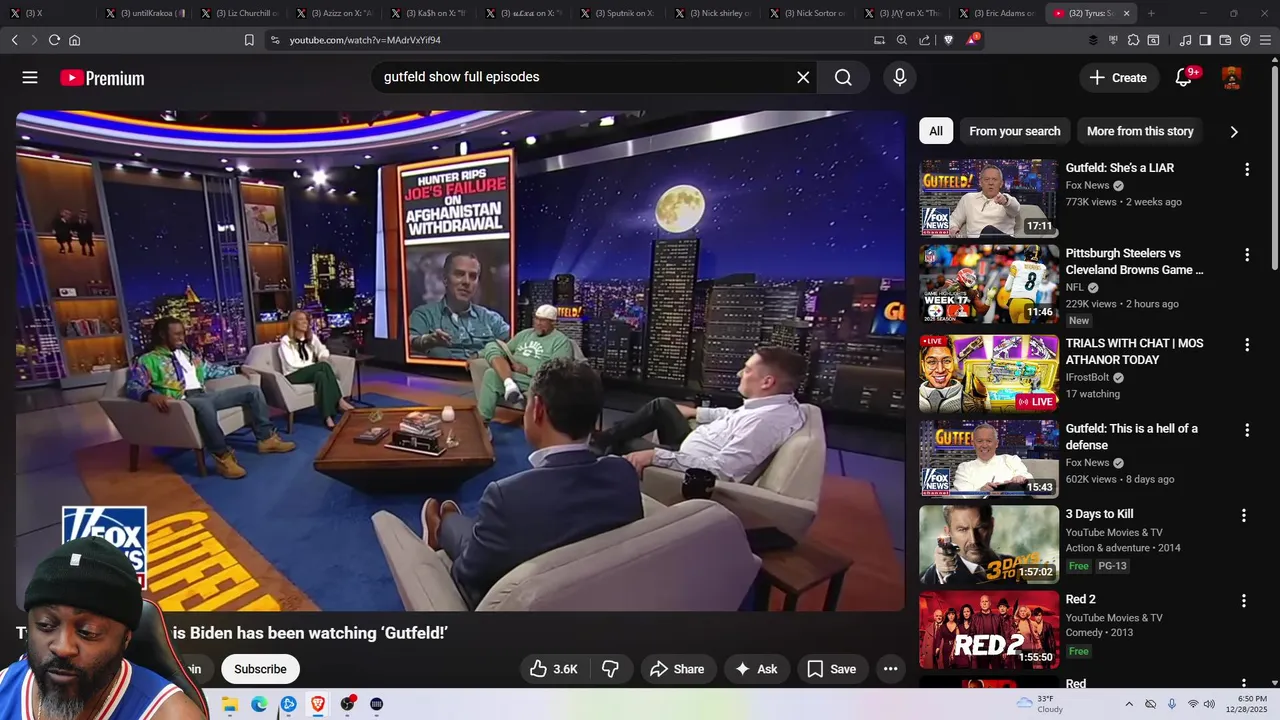Like the video with 3.6K likes
The width and height of the screenshot is (1280, 720).
554,669
